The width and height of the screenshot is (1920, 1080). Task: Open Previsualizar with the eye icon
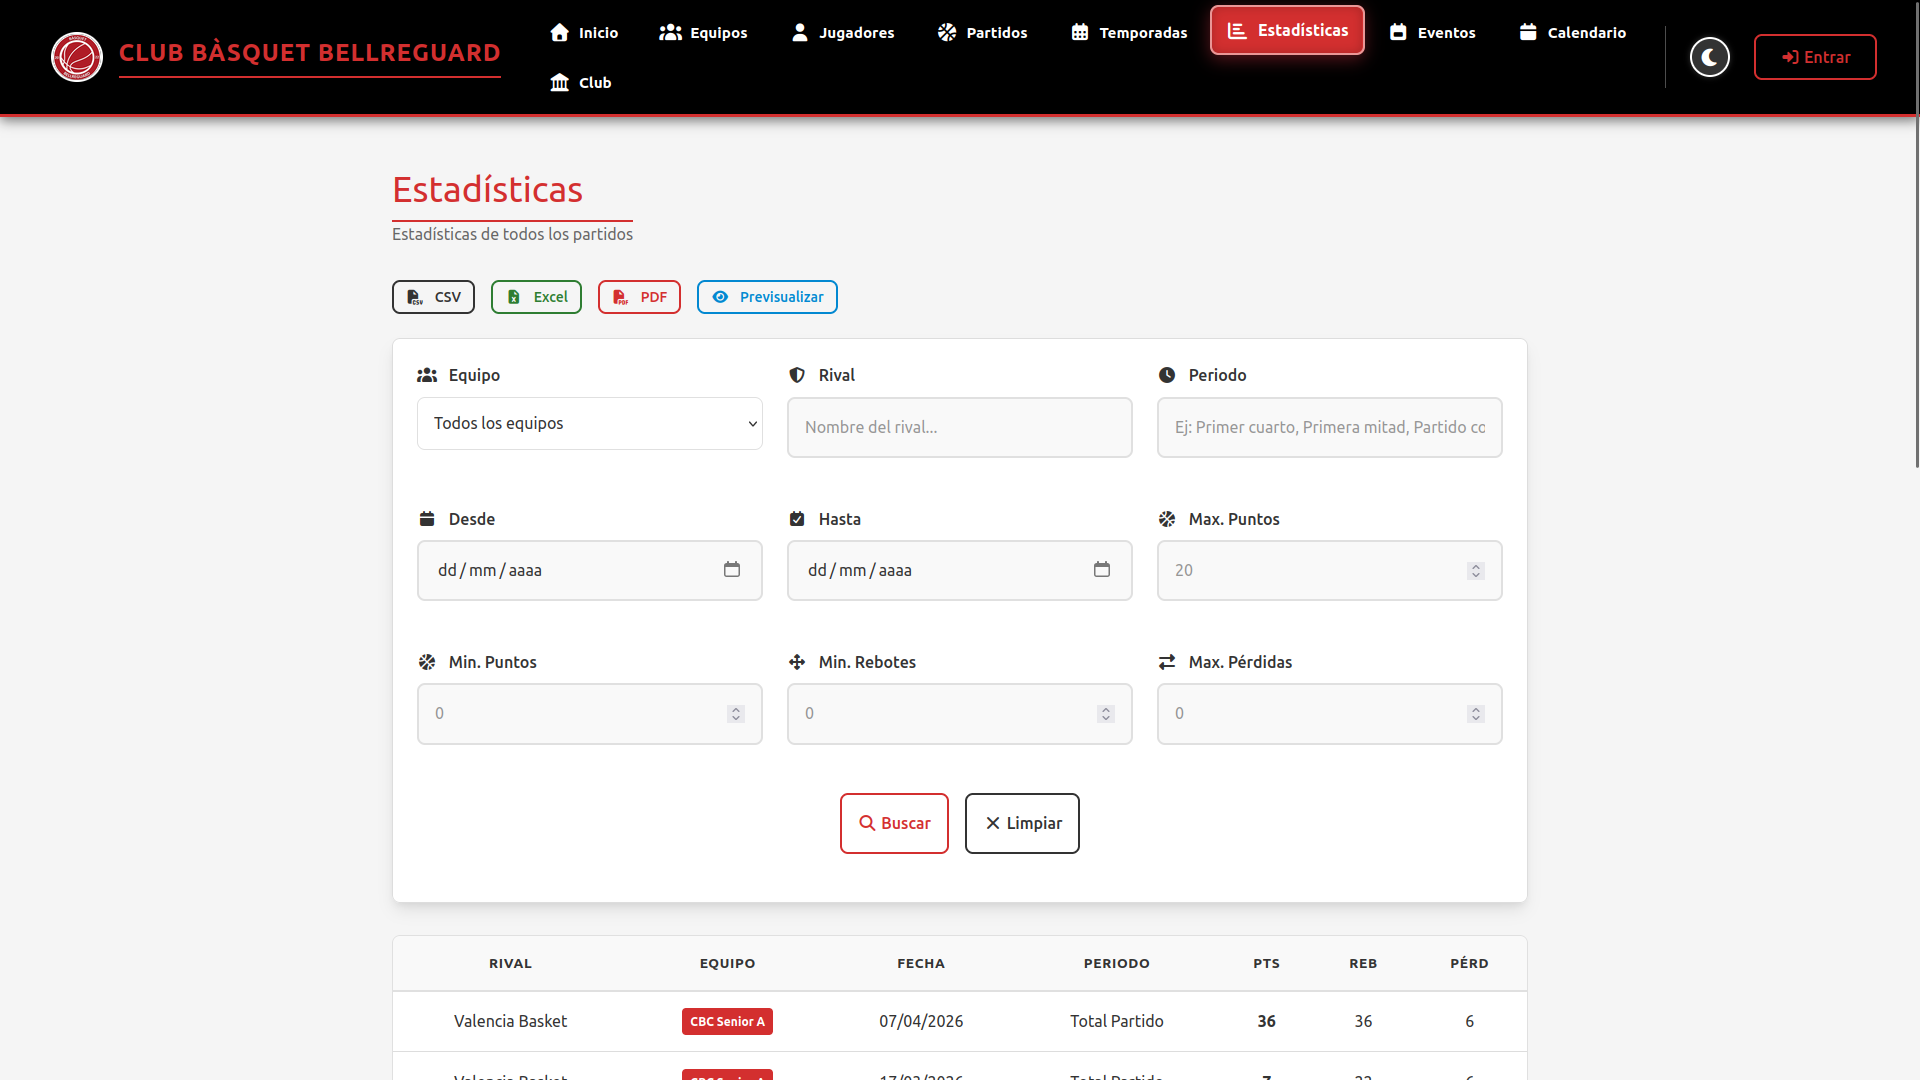coord(767,297)
